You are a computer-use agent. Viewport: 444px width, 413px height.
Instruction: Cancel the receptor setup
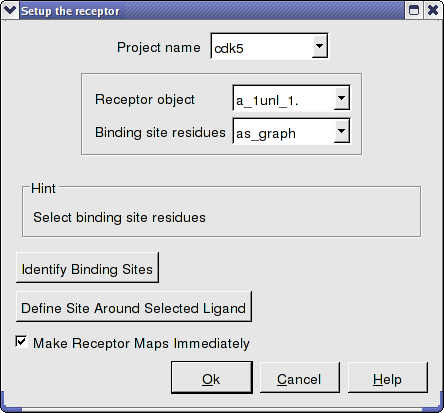300,378
